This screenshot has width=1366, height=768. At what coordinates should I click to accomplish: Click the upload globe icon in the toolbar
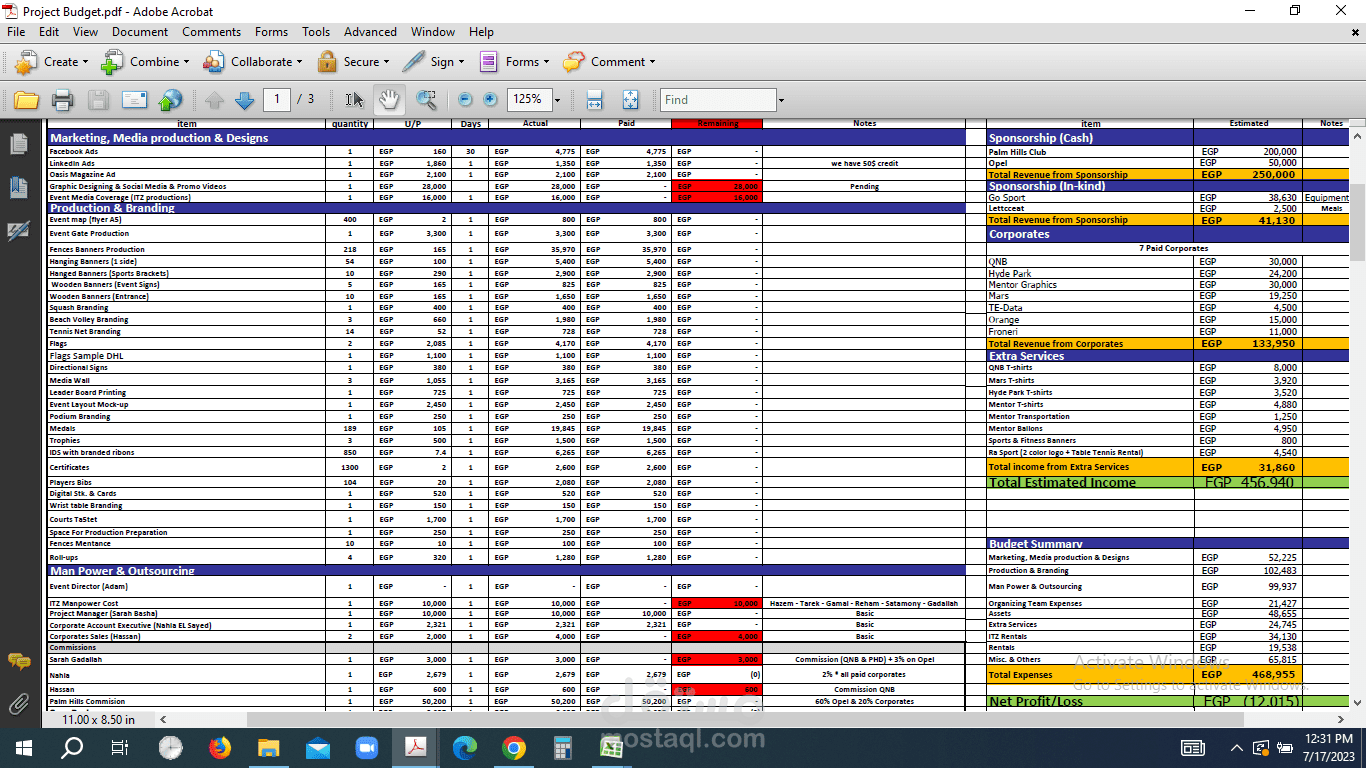point(171,100)
